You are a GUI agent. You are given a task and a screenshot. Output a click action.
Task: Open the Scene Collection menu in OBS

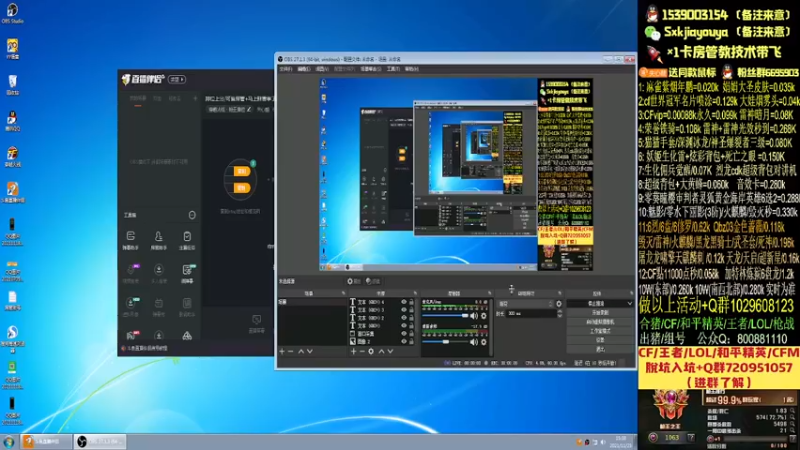[370, 69]
